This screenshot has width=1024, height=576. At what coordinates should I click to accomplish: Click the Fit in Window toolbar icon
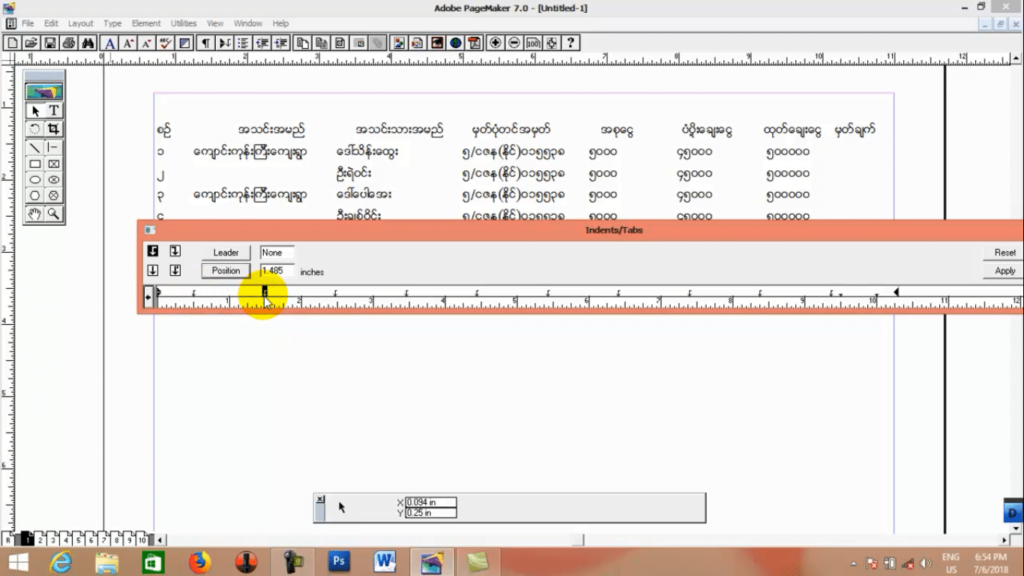click(552, 43)
